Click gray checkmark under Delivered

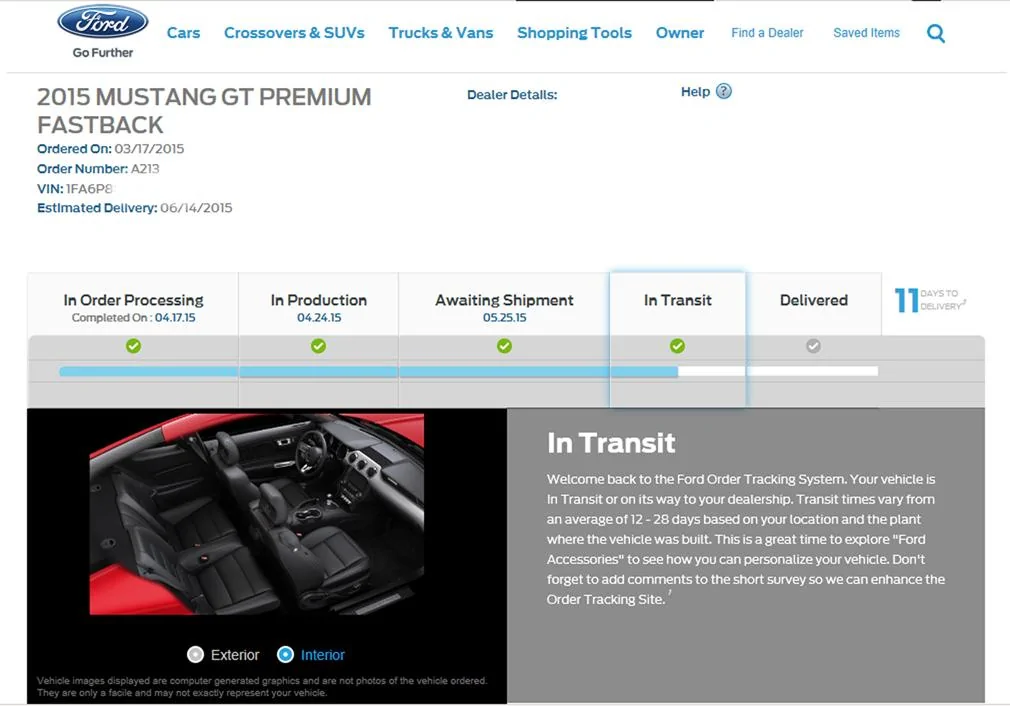(814, 346)
